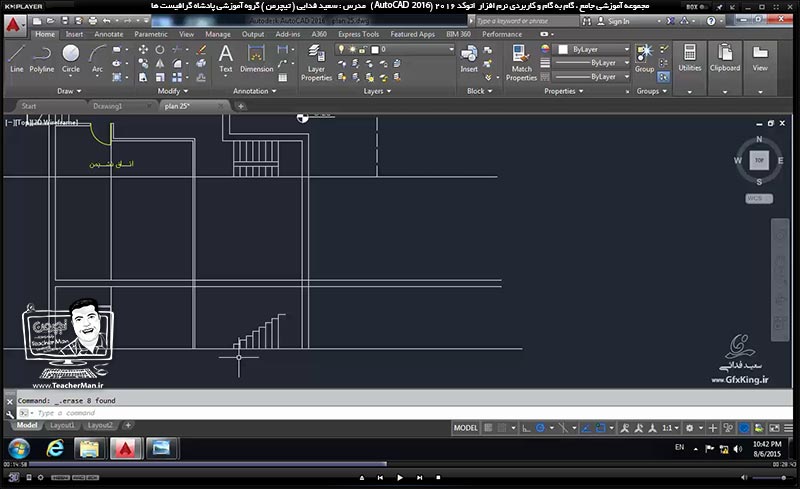Toggle hardware acceleration blue circle icon
The width and height of the screenshot is (800, 489).
(744, 428)
